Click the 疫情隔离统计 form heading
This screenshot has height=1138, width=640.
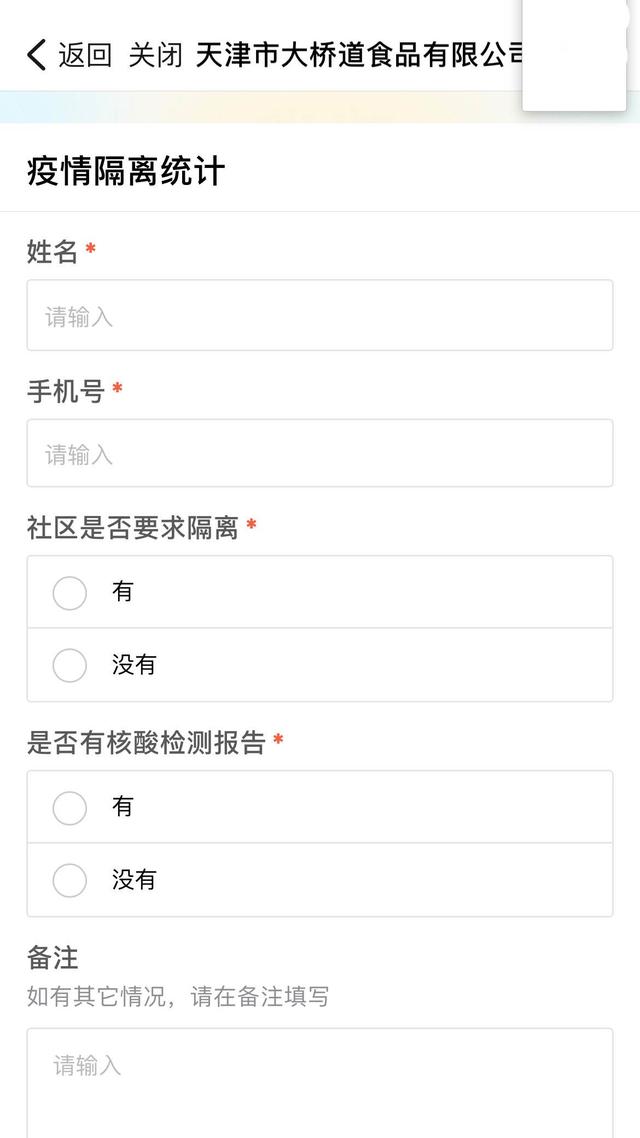[126, 171]
